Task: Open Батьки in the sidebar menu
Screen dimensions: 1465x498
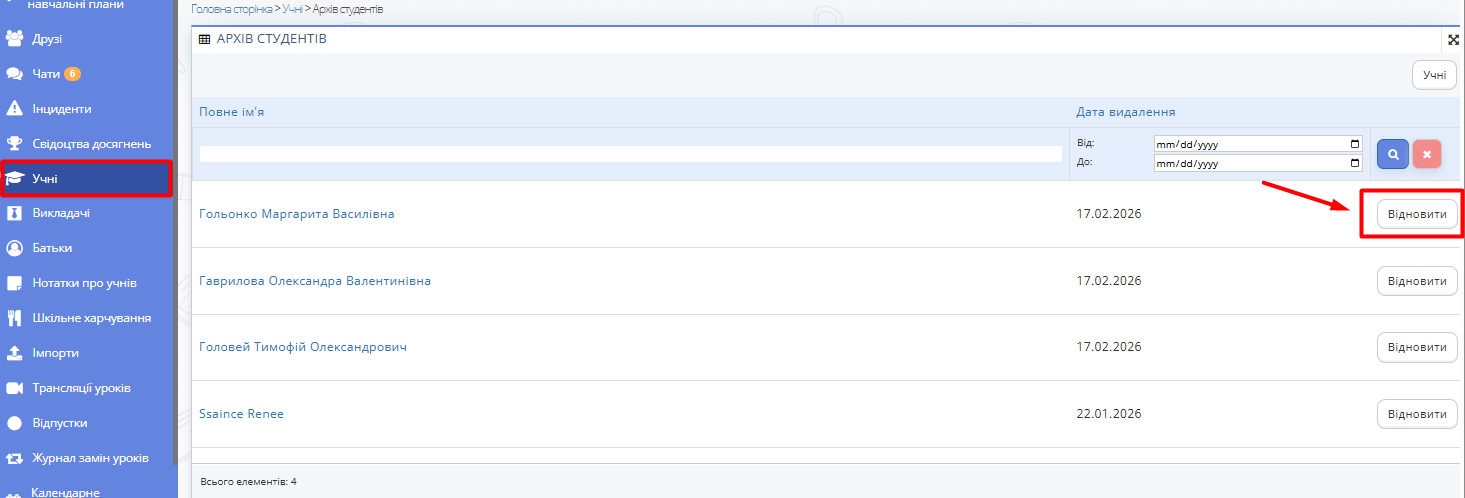Action: tap(52, 248)
